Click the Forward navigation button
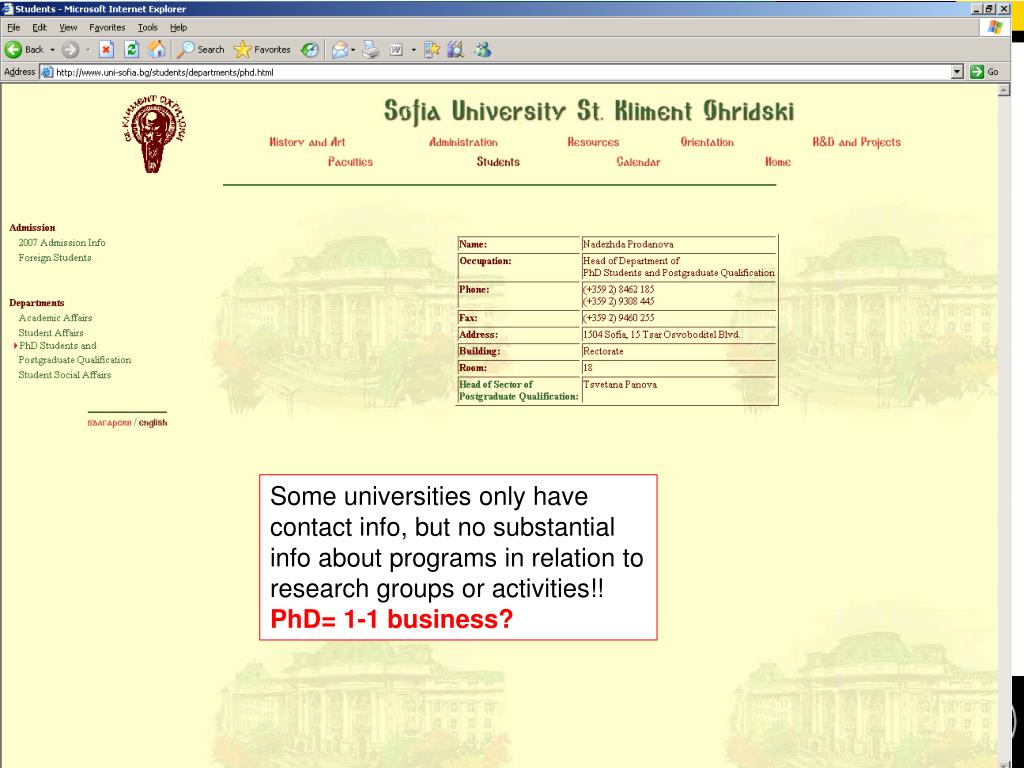 tap(70, 50)
